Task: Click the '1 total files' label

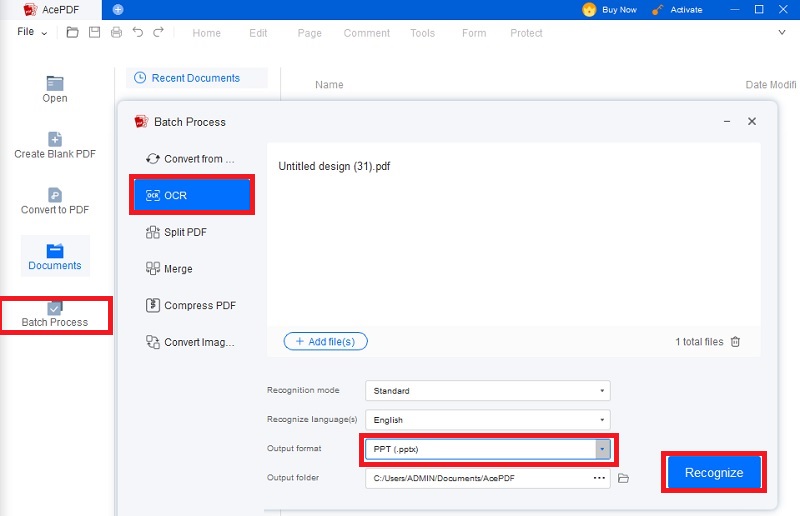Action: pos(699,341)
